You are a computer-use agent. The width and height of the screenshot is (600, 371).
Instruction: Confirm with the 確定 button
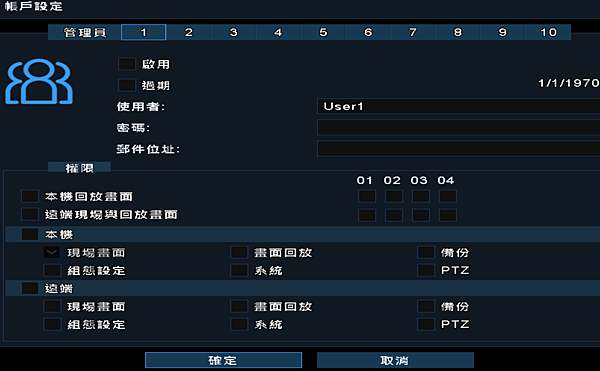click(x=223, y=360)
